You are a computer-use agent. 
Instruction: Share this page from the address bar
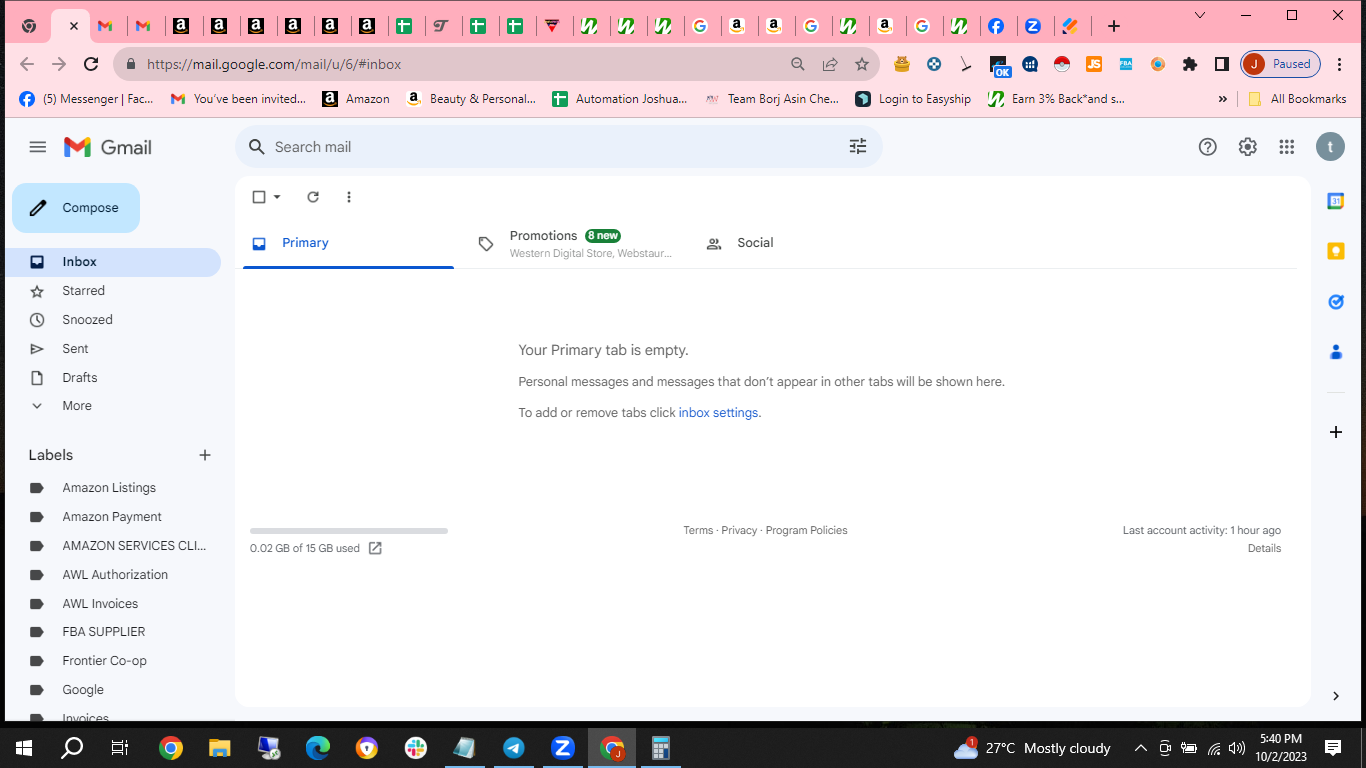(x=830, y=64)
